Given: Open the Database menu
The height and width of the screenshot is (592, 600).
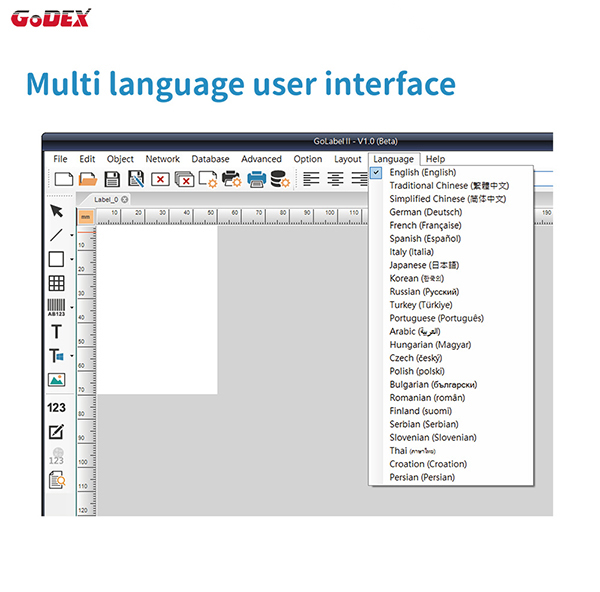Looking at the screenshot, I should click(210, 159).
